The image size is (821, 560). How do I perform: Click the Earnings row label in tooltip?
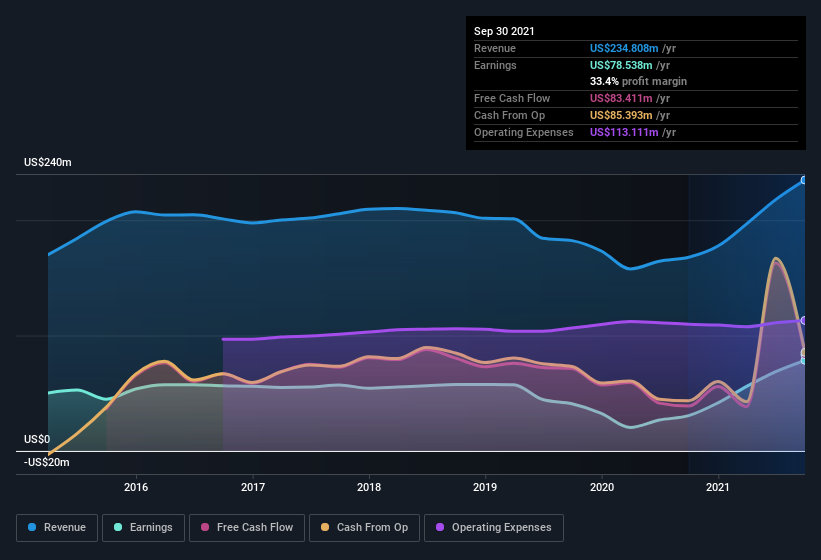(495, 65)
